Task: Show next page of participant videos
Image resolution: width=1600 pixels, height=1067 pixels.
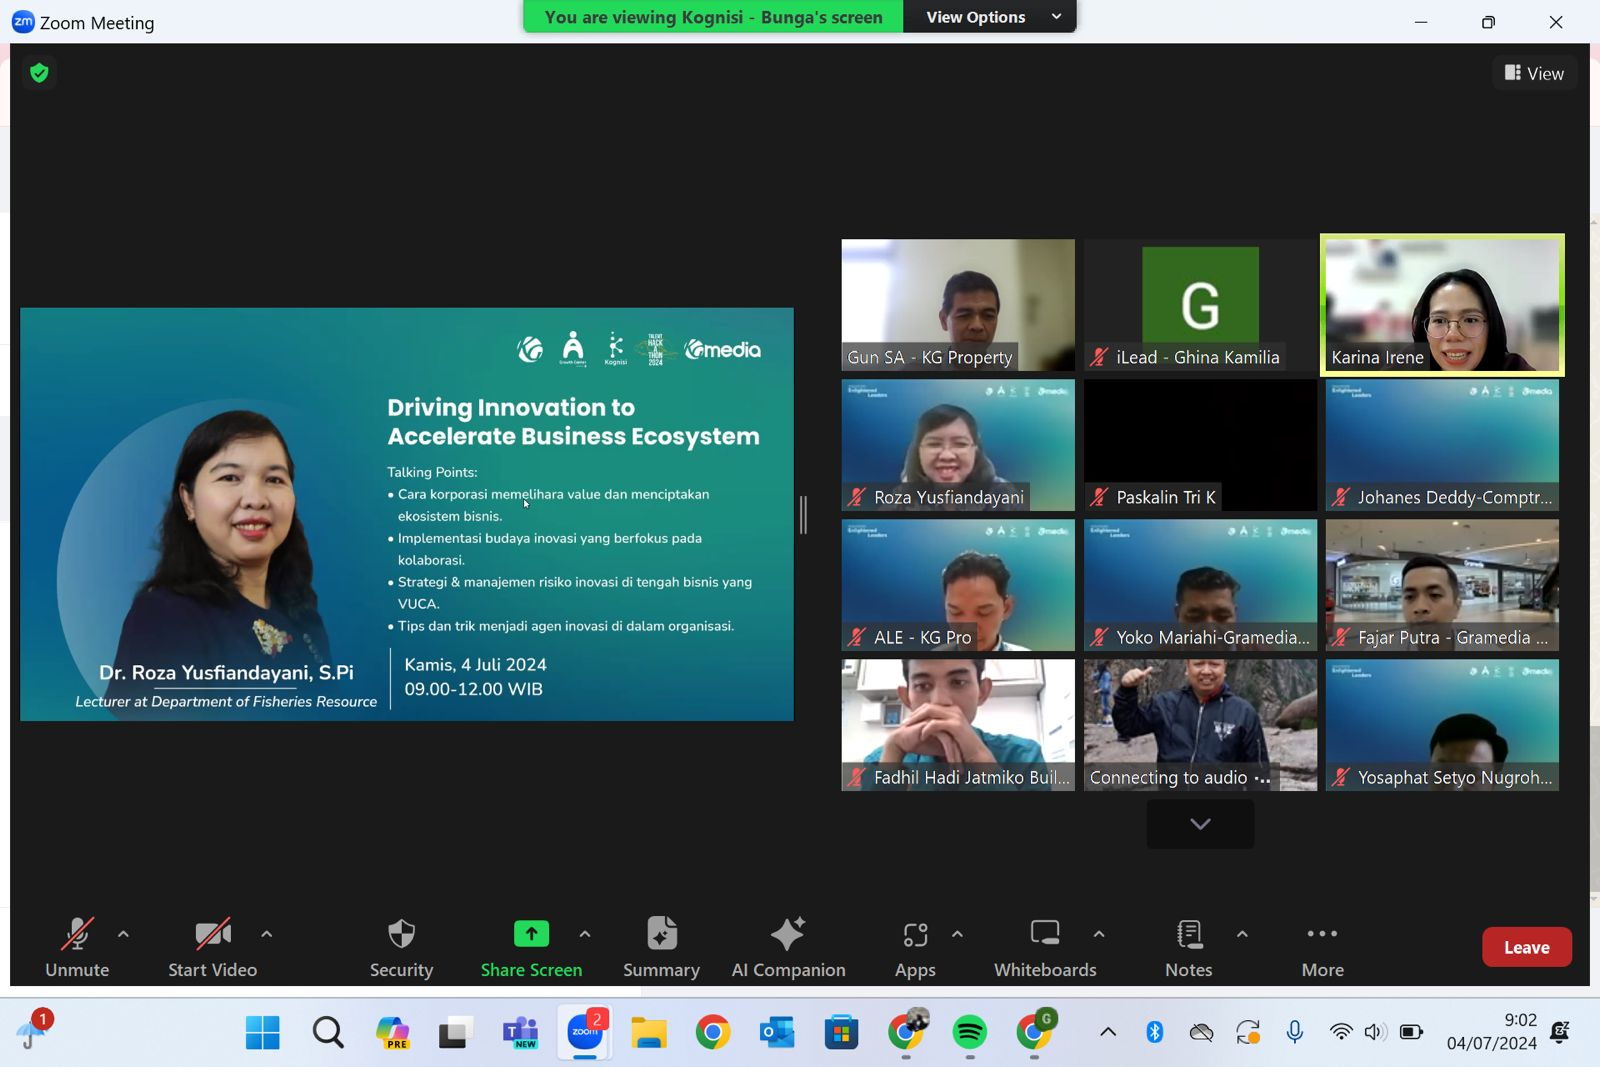Action: pos(1200,824)
